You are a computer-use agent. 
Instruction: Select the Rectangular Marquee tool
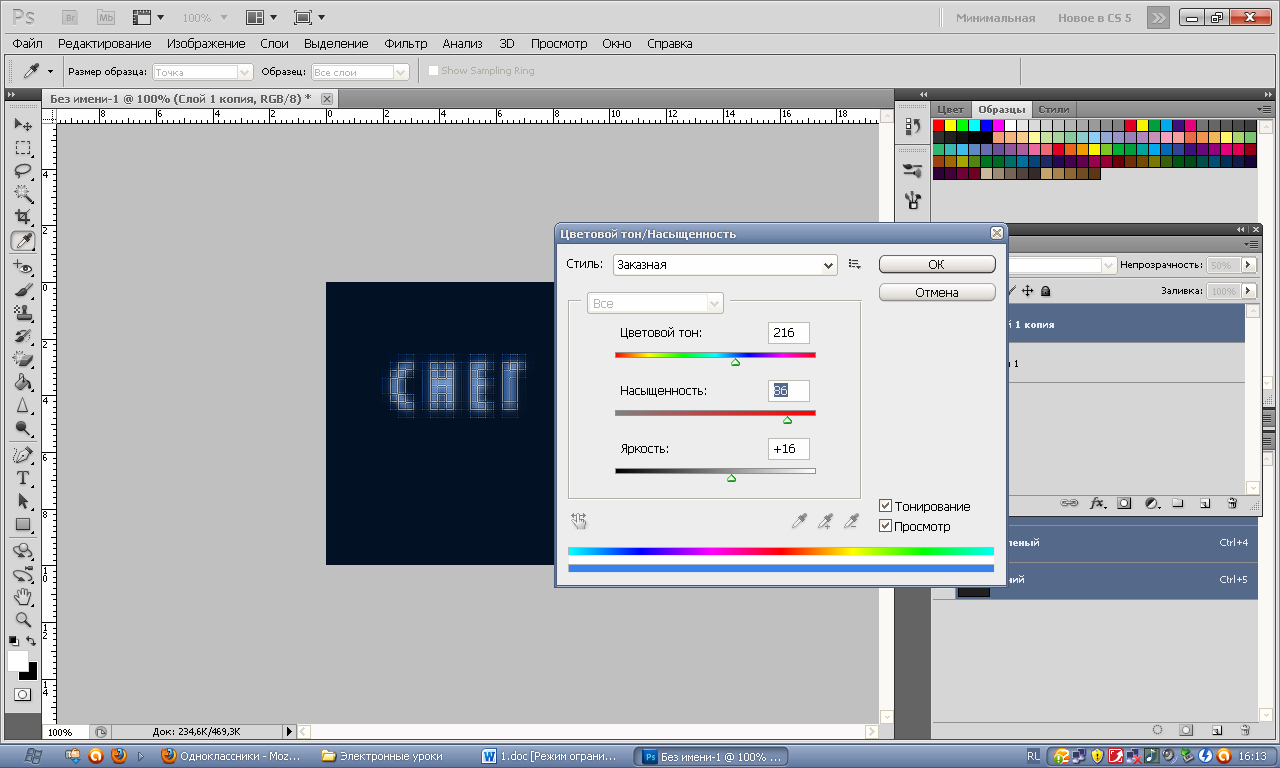(23, 148)
